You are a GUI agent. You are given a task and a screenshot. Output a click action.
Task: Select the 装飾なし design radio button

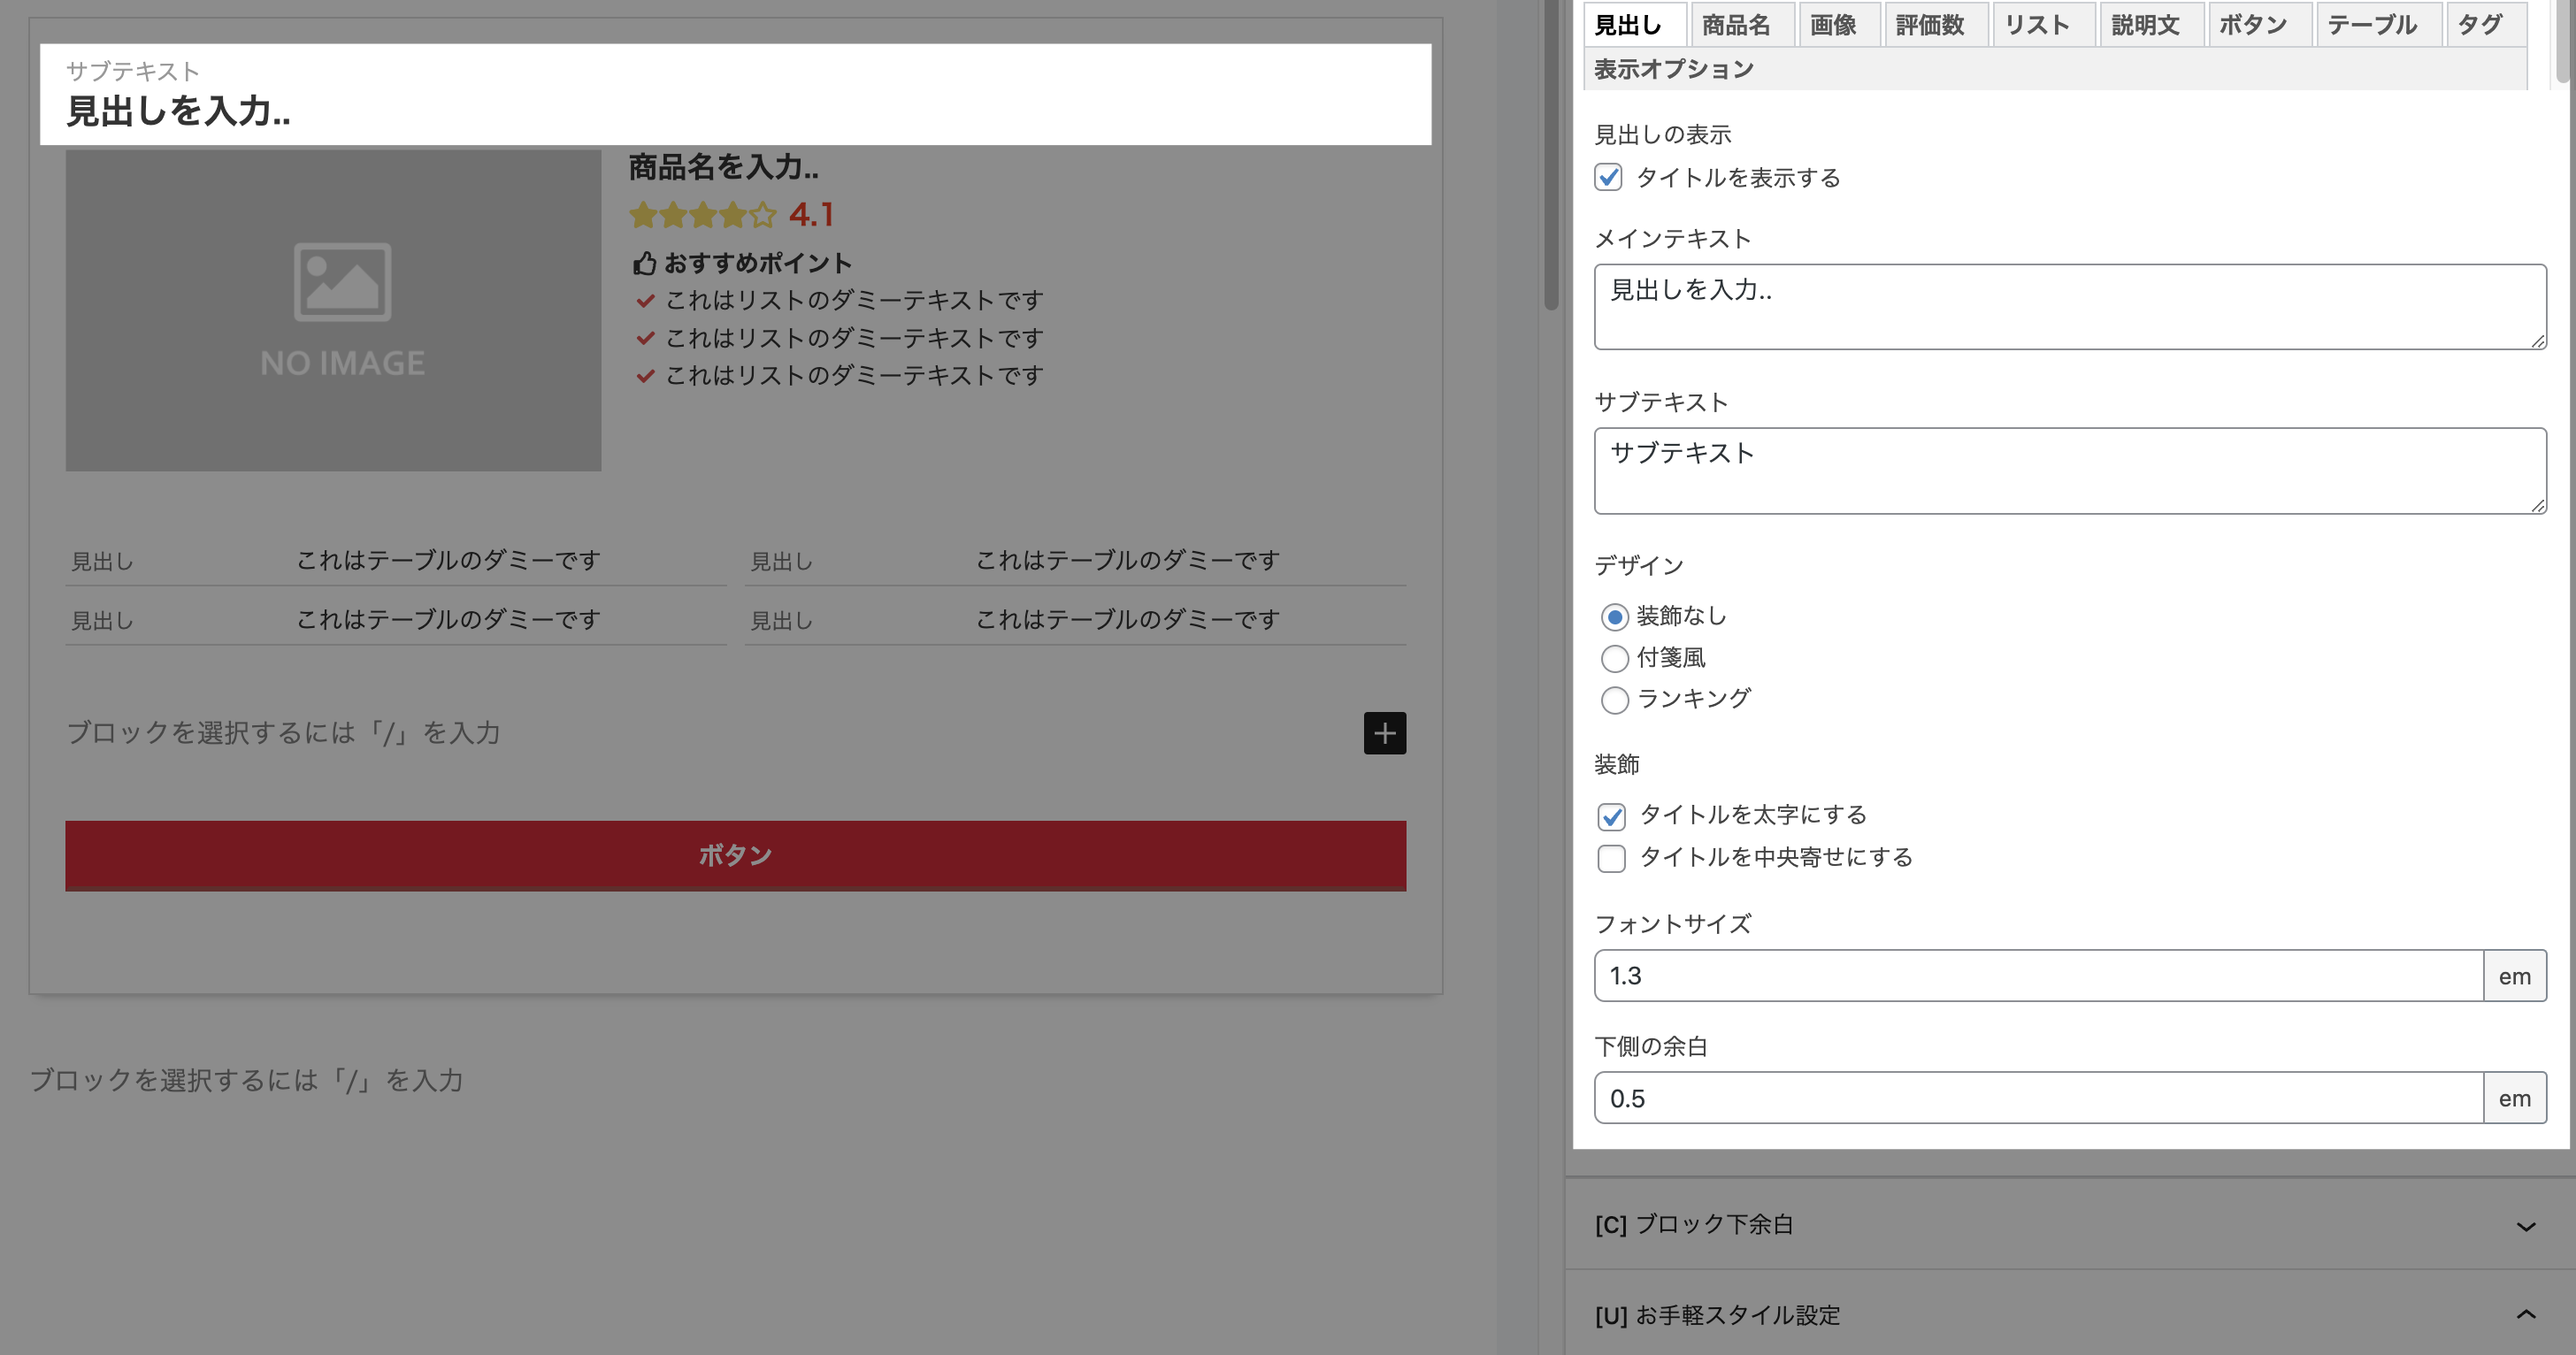[1614, 617]
